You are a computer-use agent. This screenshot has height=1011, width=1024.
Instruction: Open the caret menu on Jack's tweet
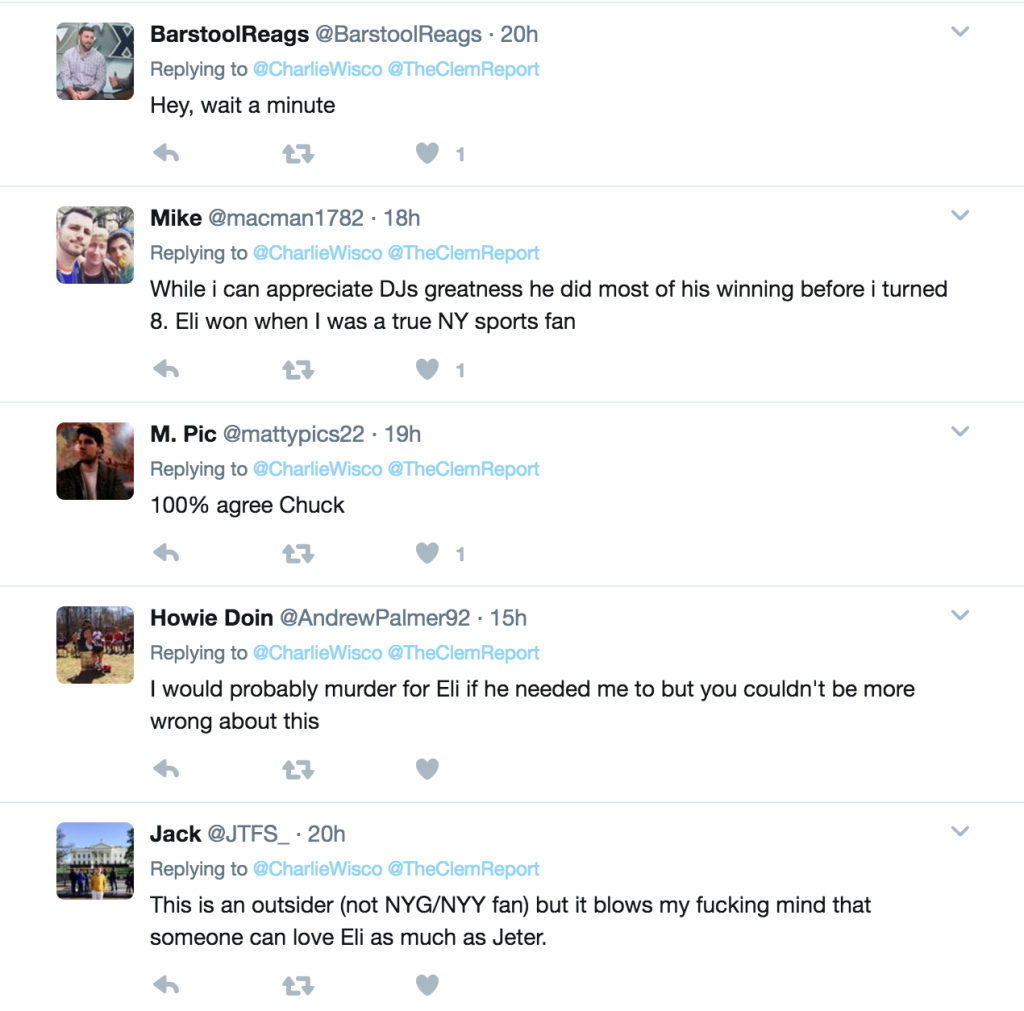click(x=960, y=831)
